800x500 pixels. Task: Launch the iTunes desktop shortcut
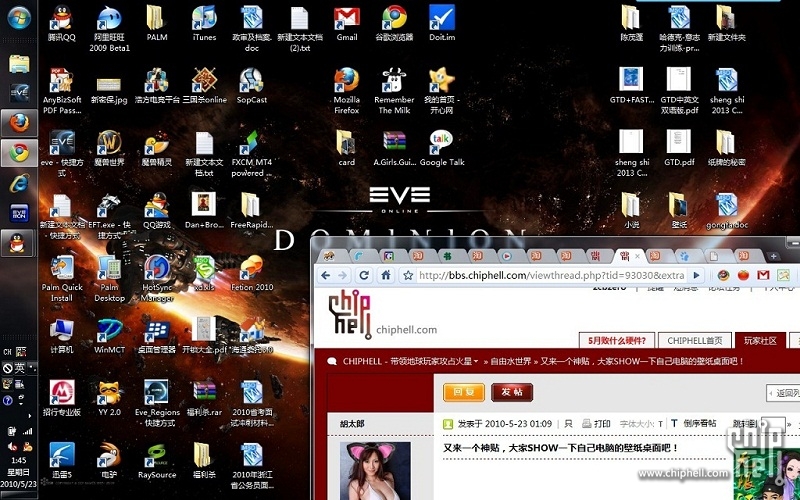pos(205,23)
